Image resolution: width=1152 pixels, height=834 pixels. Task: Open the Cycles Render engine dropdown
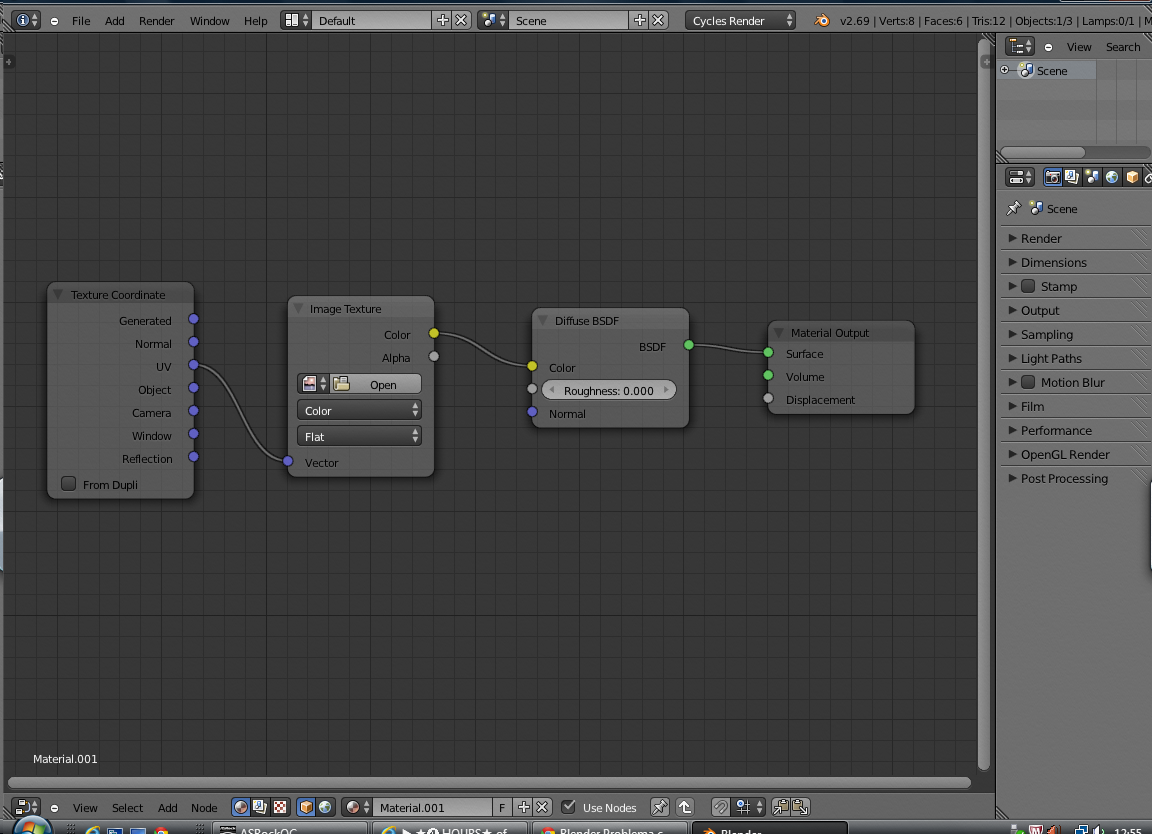741,21
